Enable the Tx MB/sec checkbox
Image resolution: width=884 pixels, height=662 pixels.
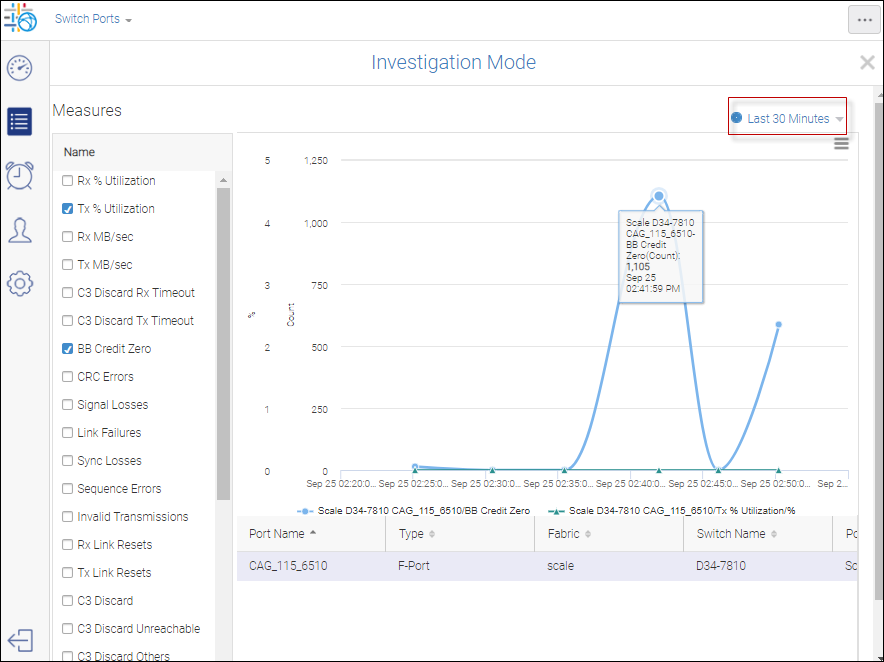(68, 264)
